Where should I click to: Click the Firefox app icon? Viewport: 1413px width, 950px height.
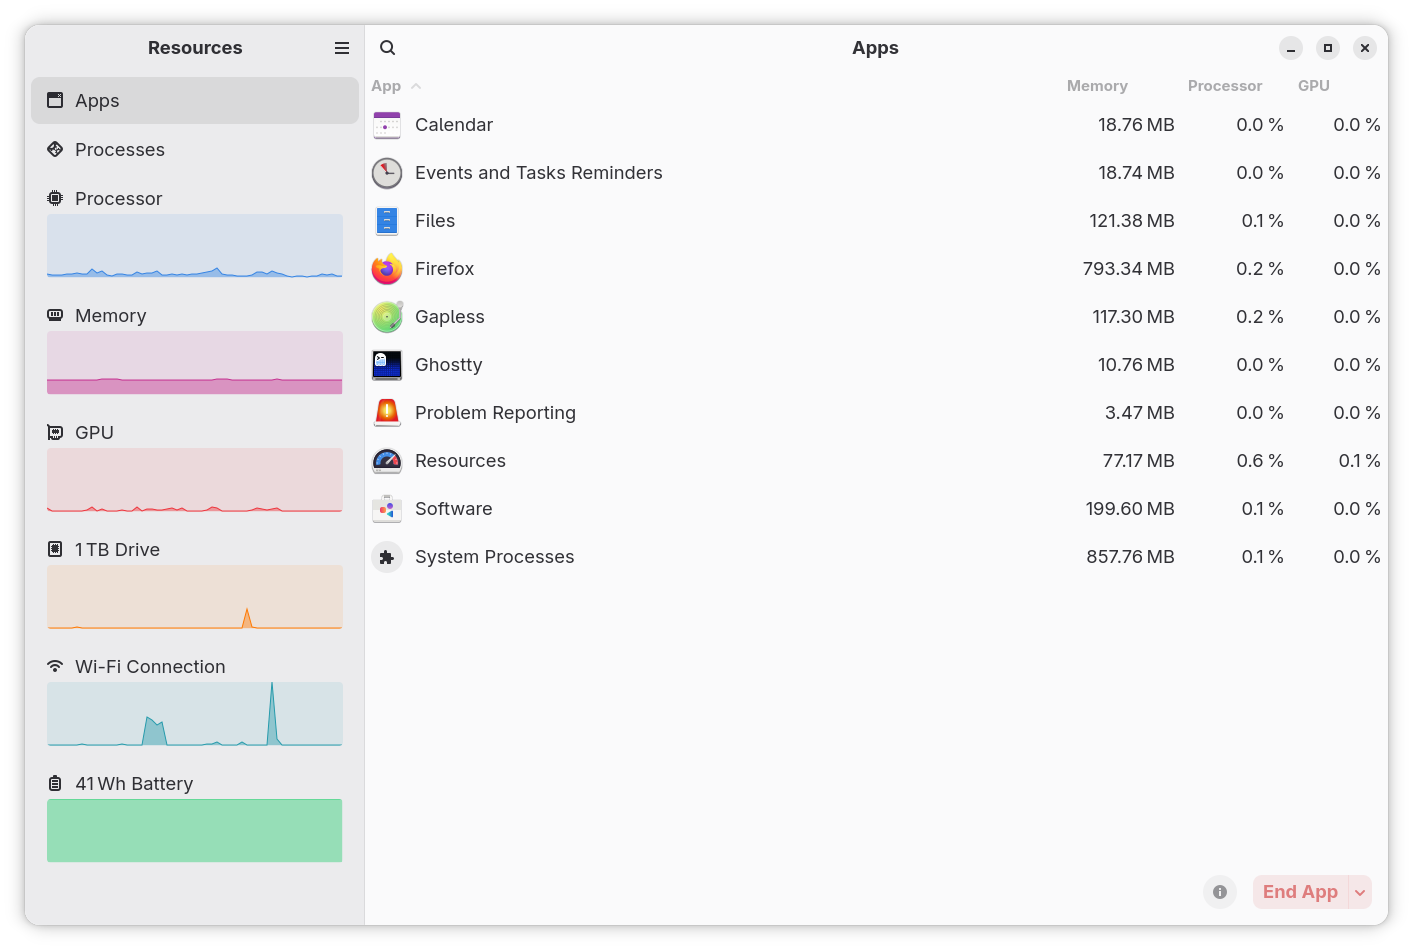pyautogui.click(x=387, y=269)
